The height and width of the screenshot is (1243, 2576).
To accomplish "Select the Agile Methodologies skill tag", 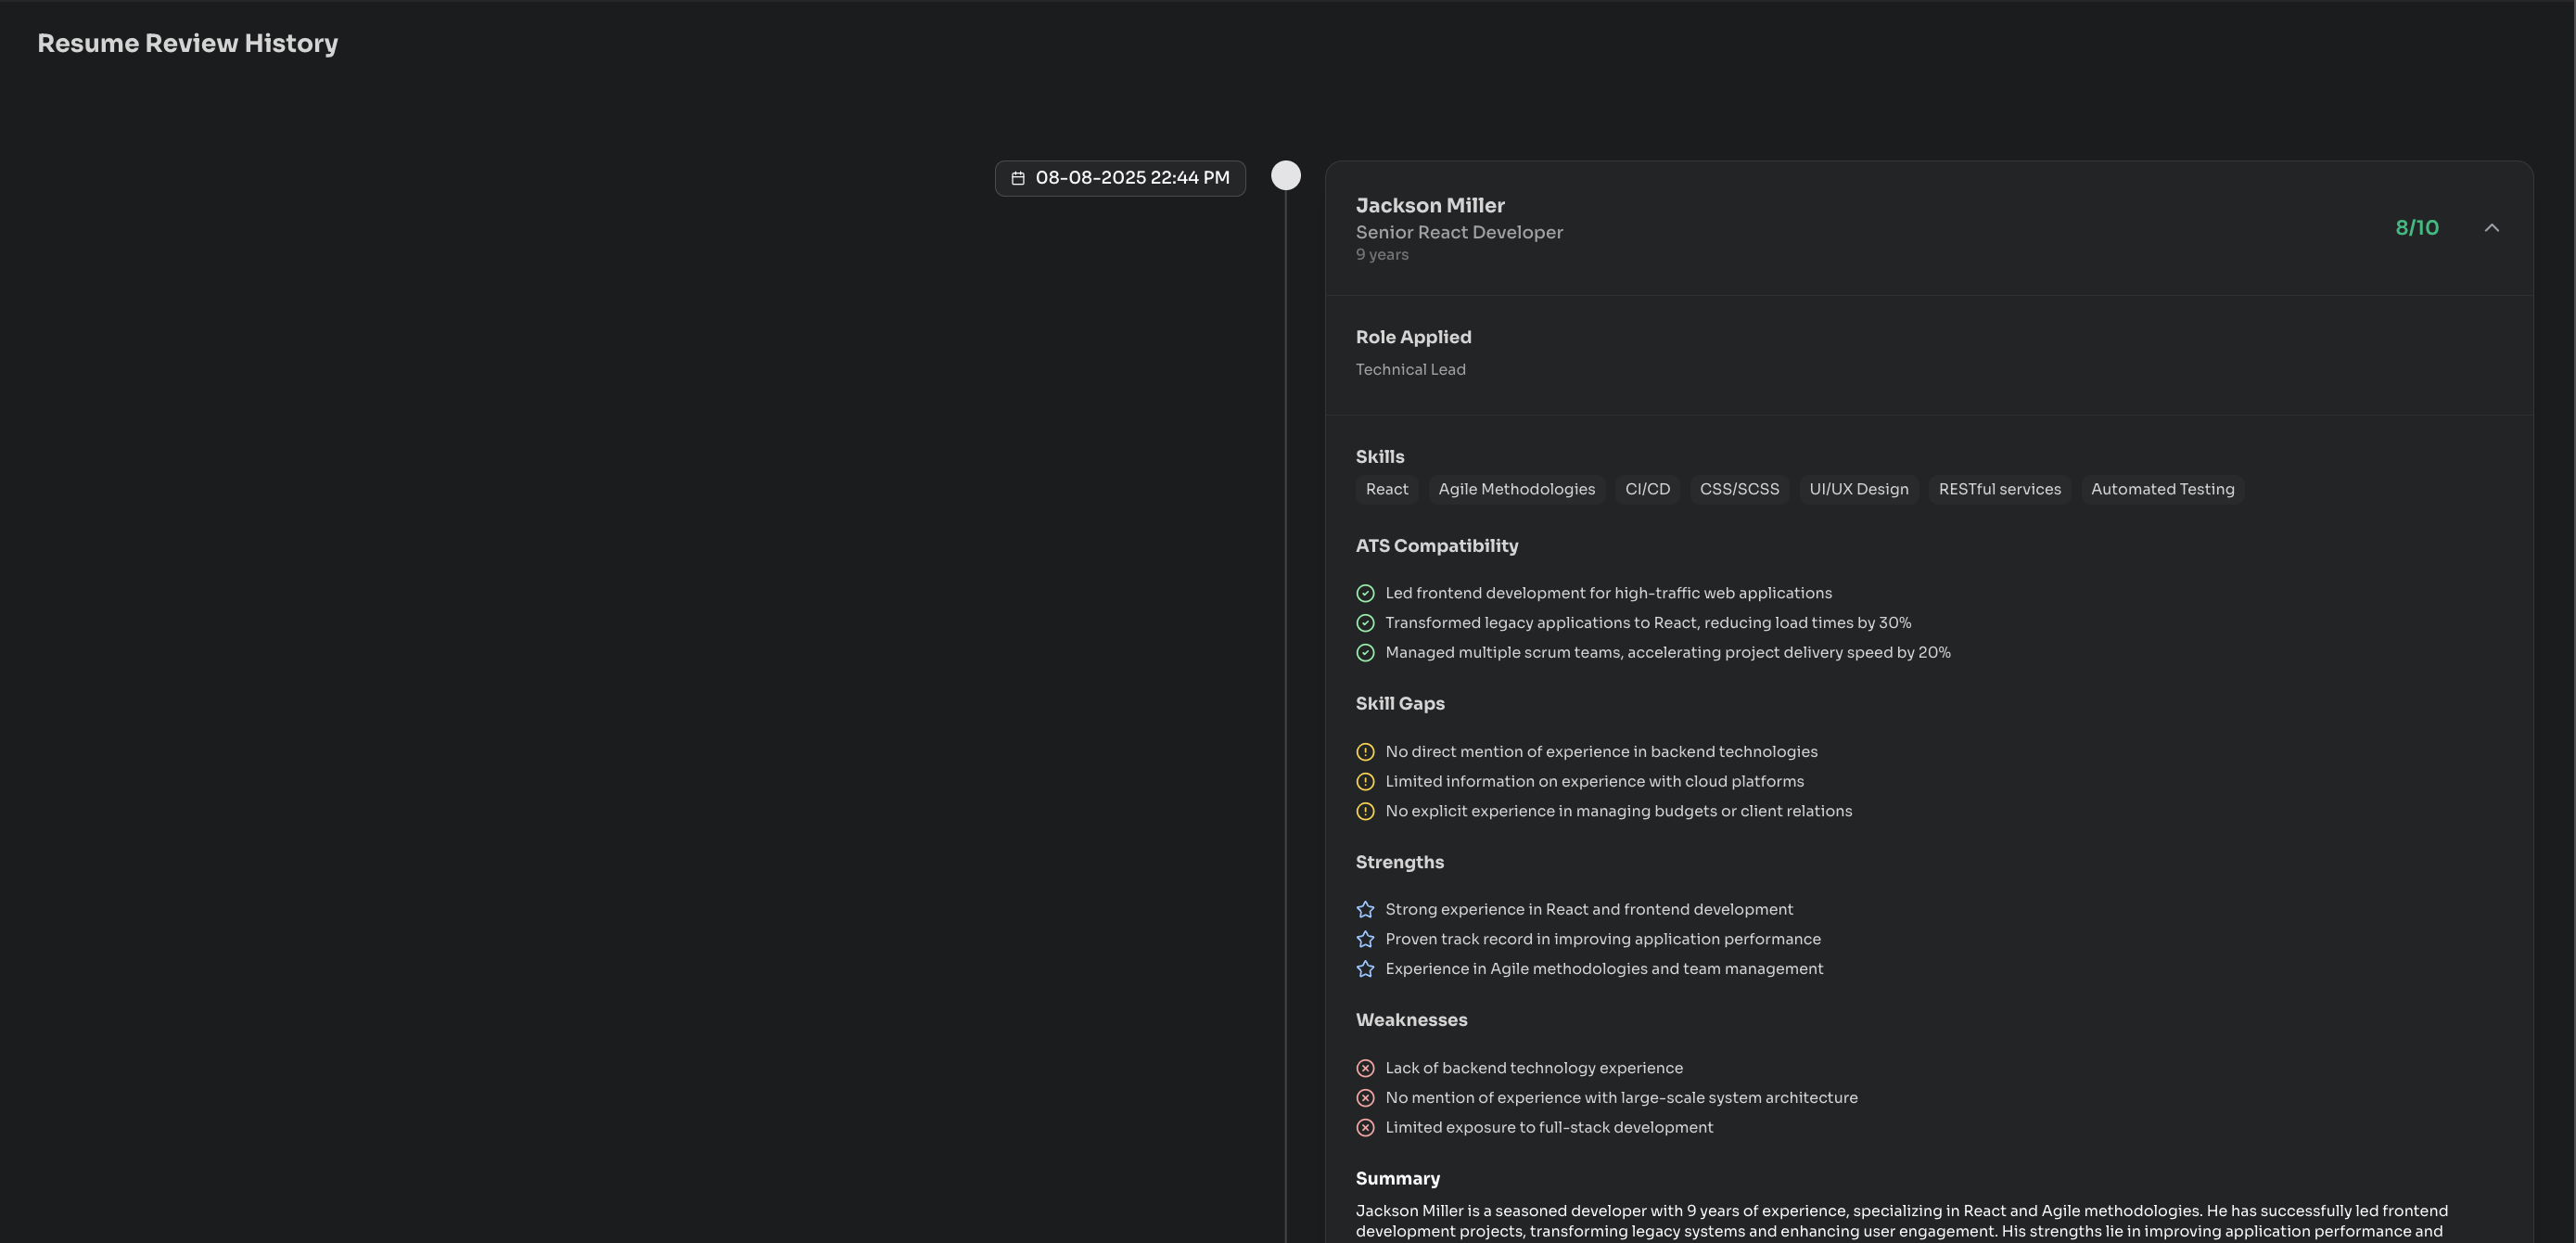I will [x=1516, y=490].
